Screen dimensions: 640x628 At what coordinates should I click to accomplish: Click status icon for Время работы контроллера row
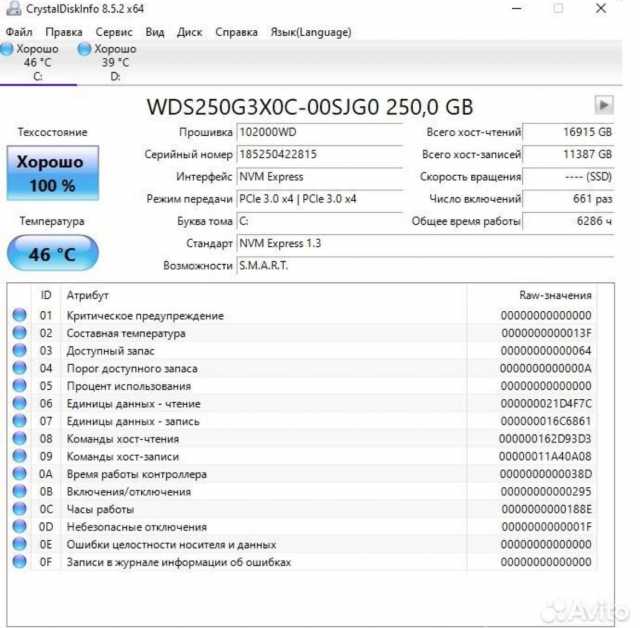tap(19, 473)
